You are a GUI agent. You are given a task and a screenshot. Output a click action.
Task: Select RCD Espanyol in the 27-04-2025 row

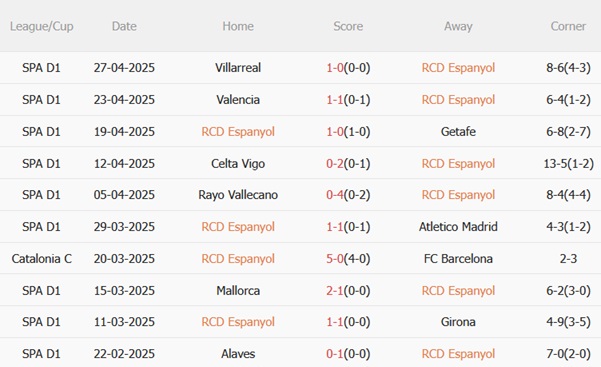[x=458, y=68]
